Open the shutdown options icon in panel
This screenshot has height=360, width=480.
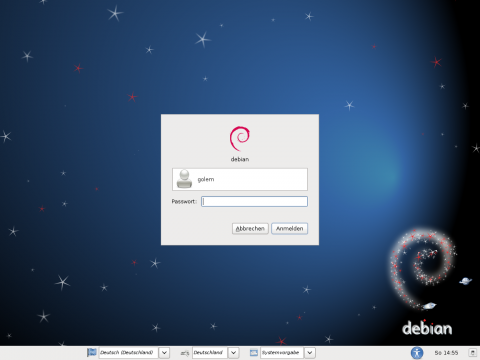[x=473, y=353]
